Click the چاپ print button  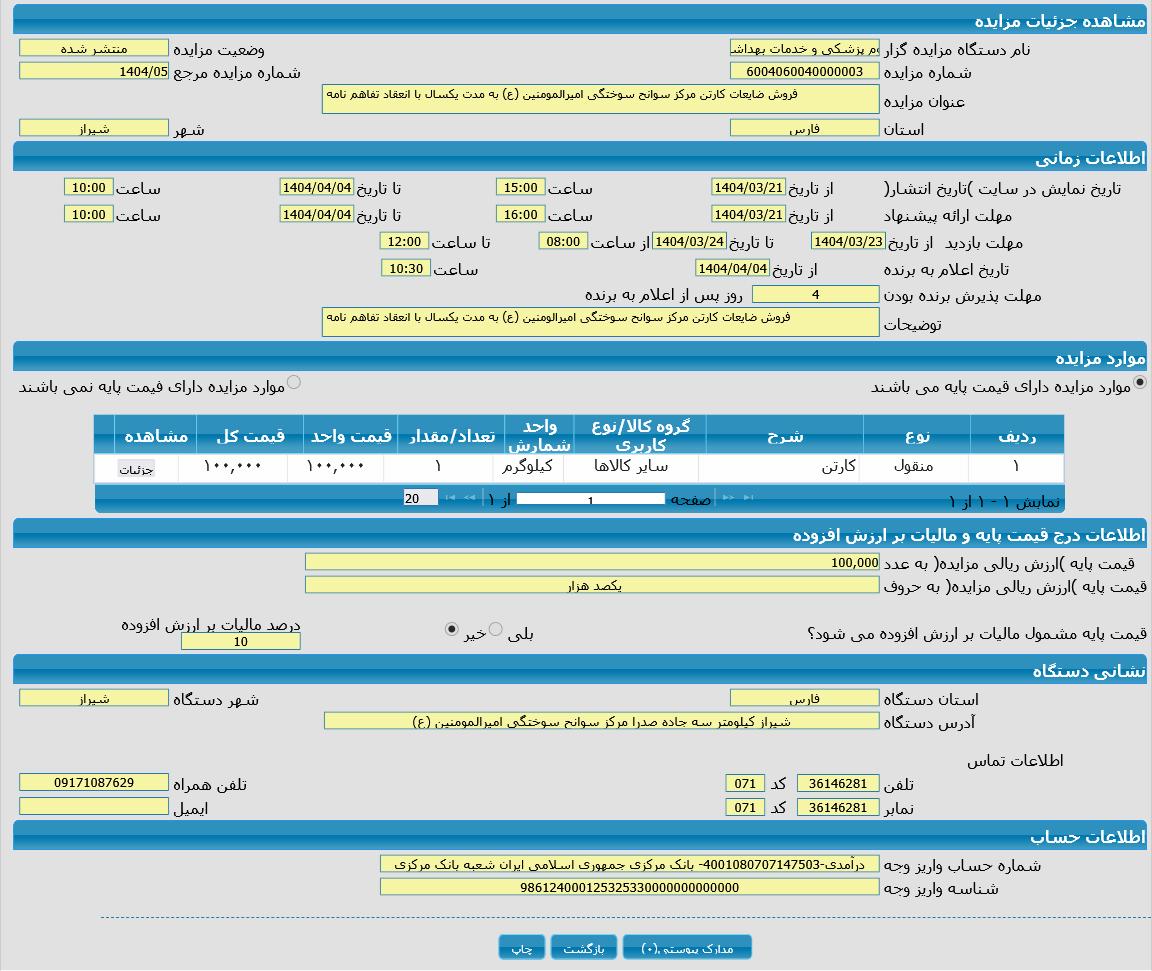[521, 947]
